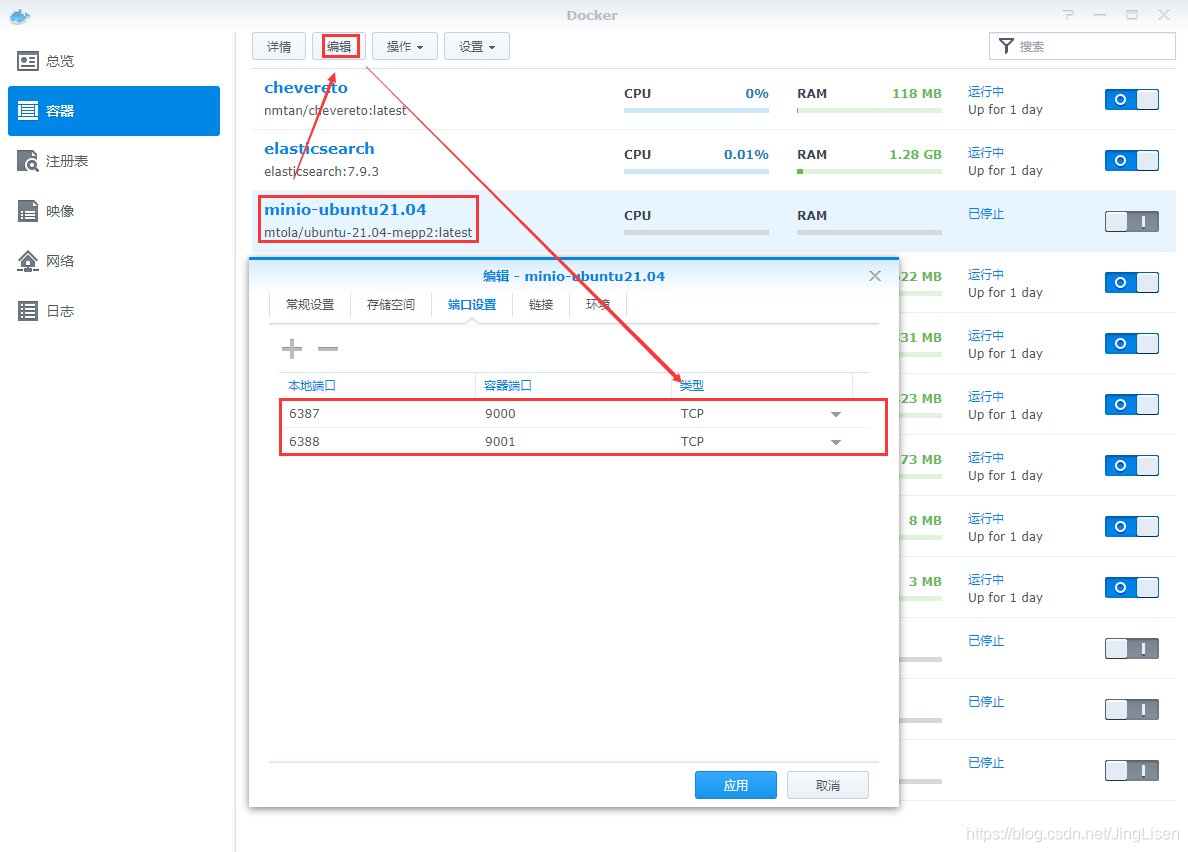Click the elasticsearch CPU usage bar
1188x852 pixels.
click(x=696, y=171)
